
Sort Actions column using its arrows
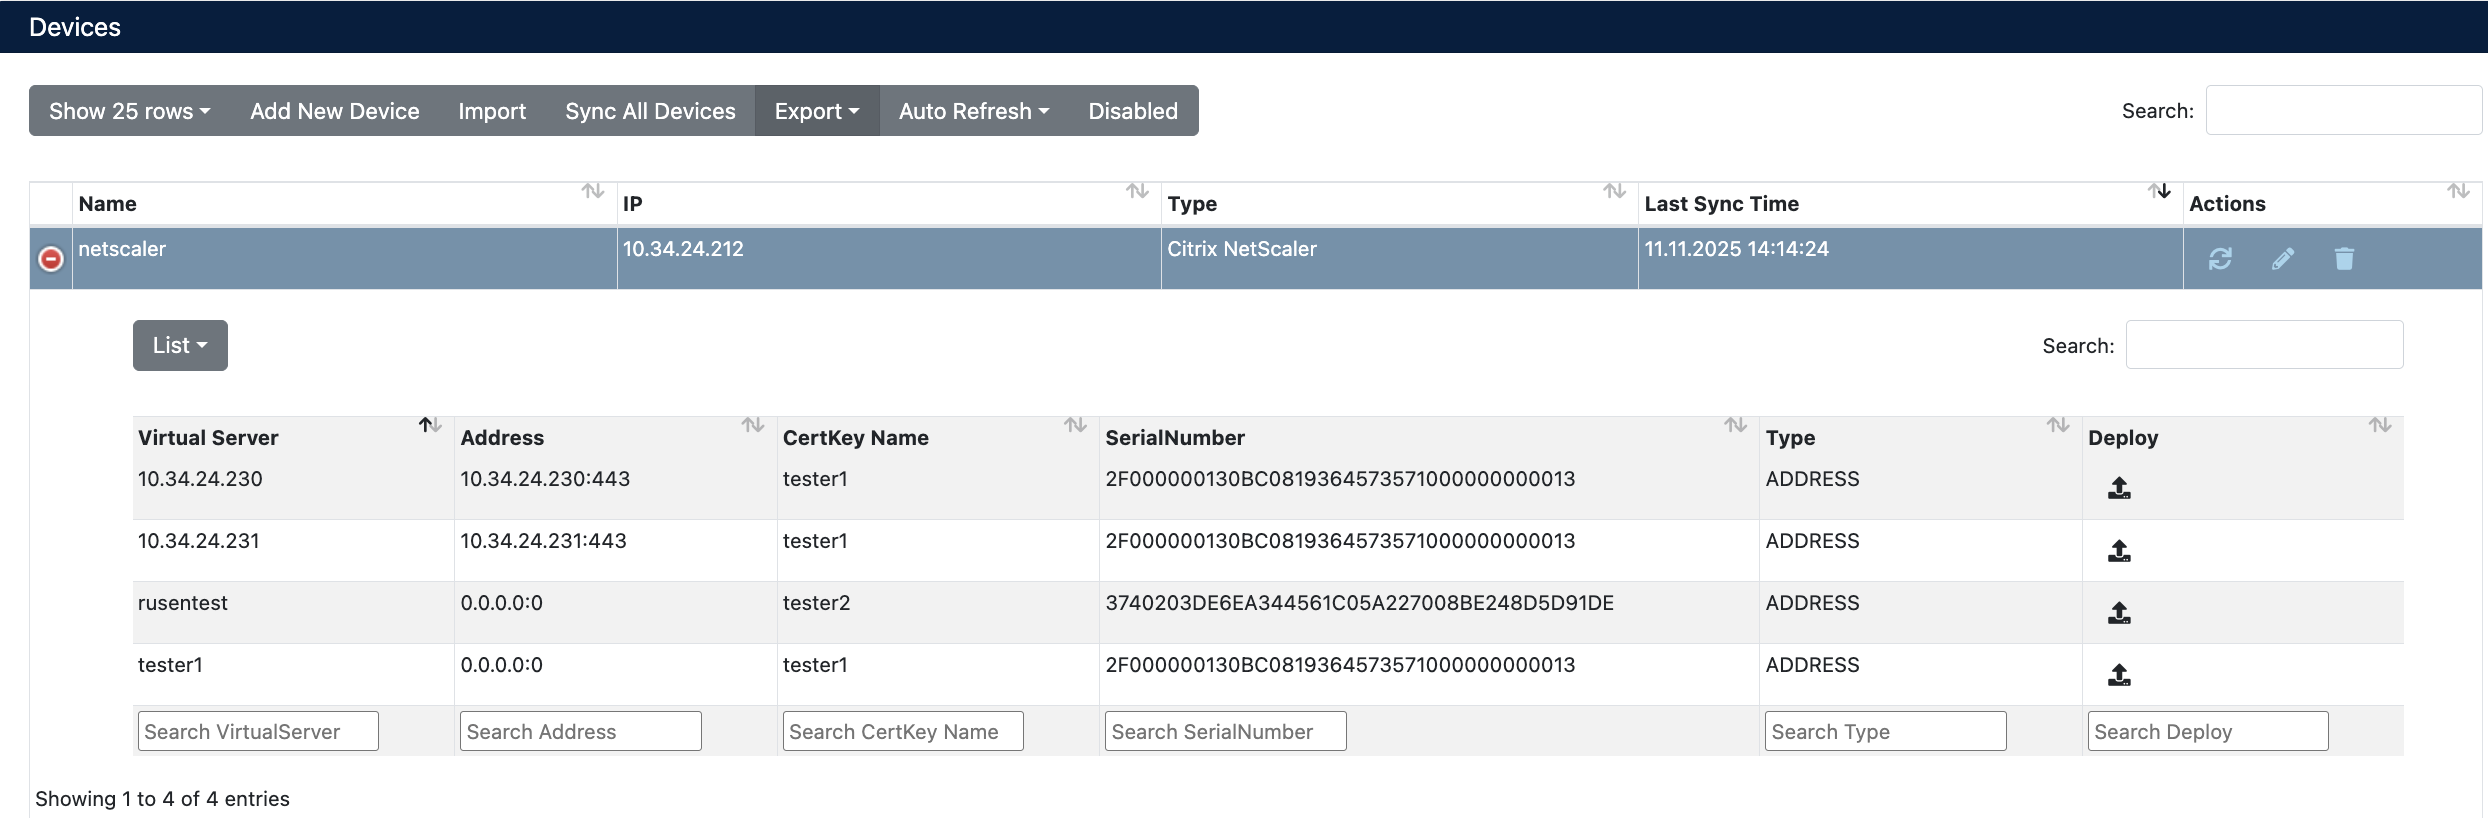click(2458, 191)
